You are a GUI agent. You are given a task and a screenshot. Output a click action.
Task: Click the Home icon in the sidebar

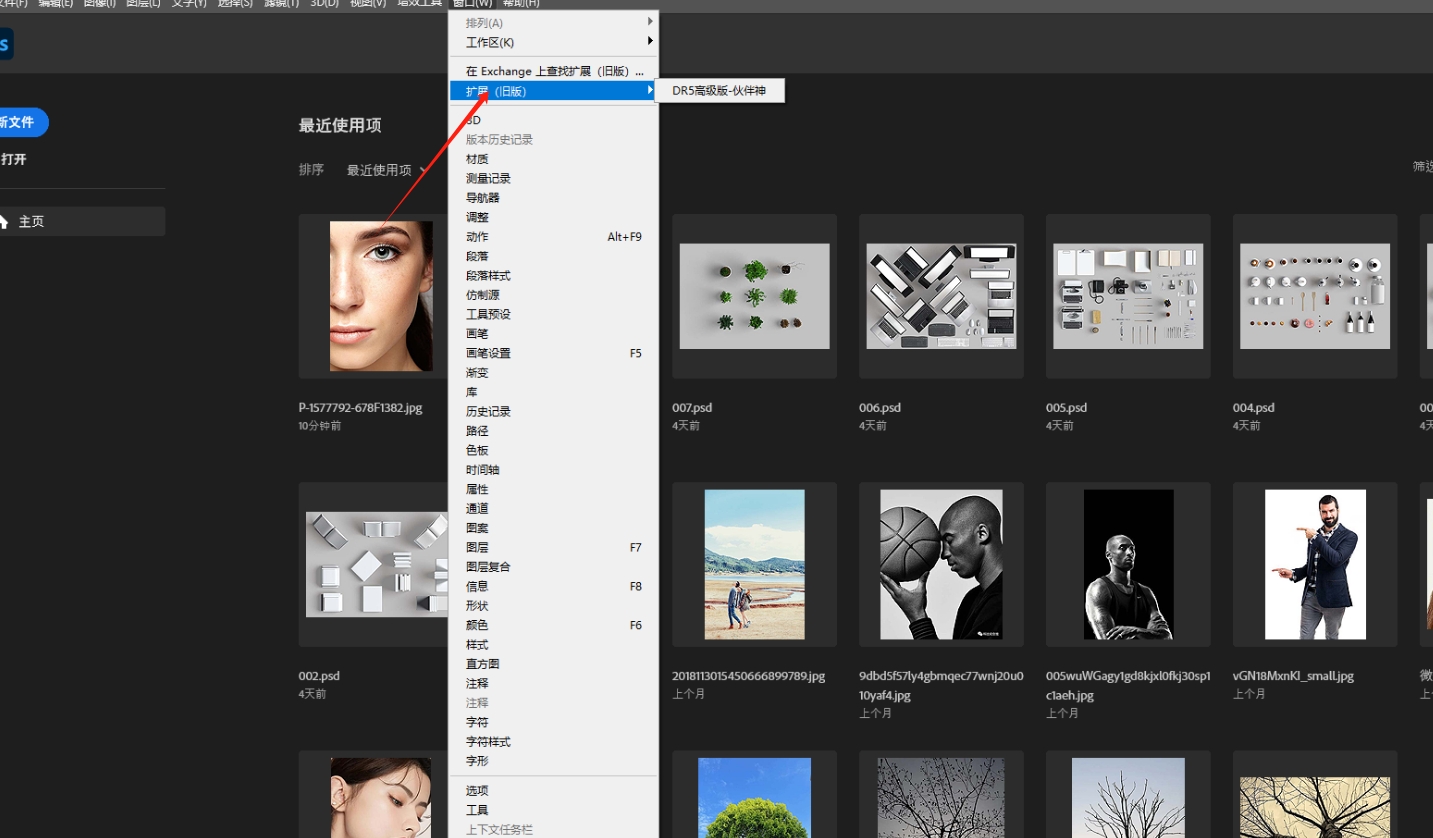click(4, 221)
